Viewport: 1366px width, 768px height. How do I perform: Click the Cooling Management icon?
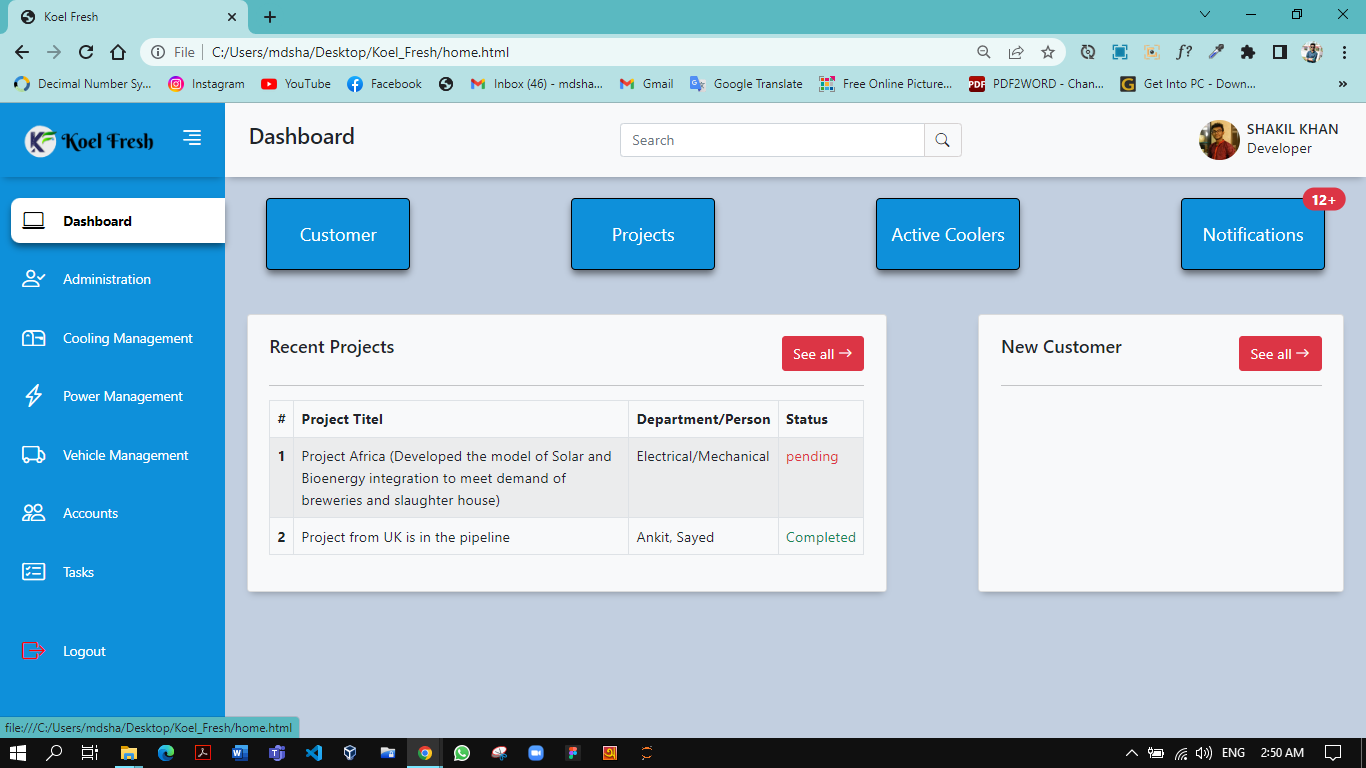[34, 338]
